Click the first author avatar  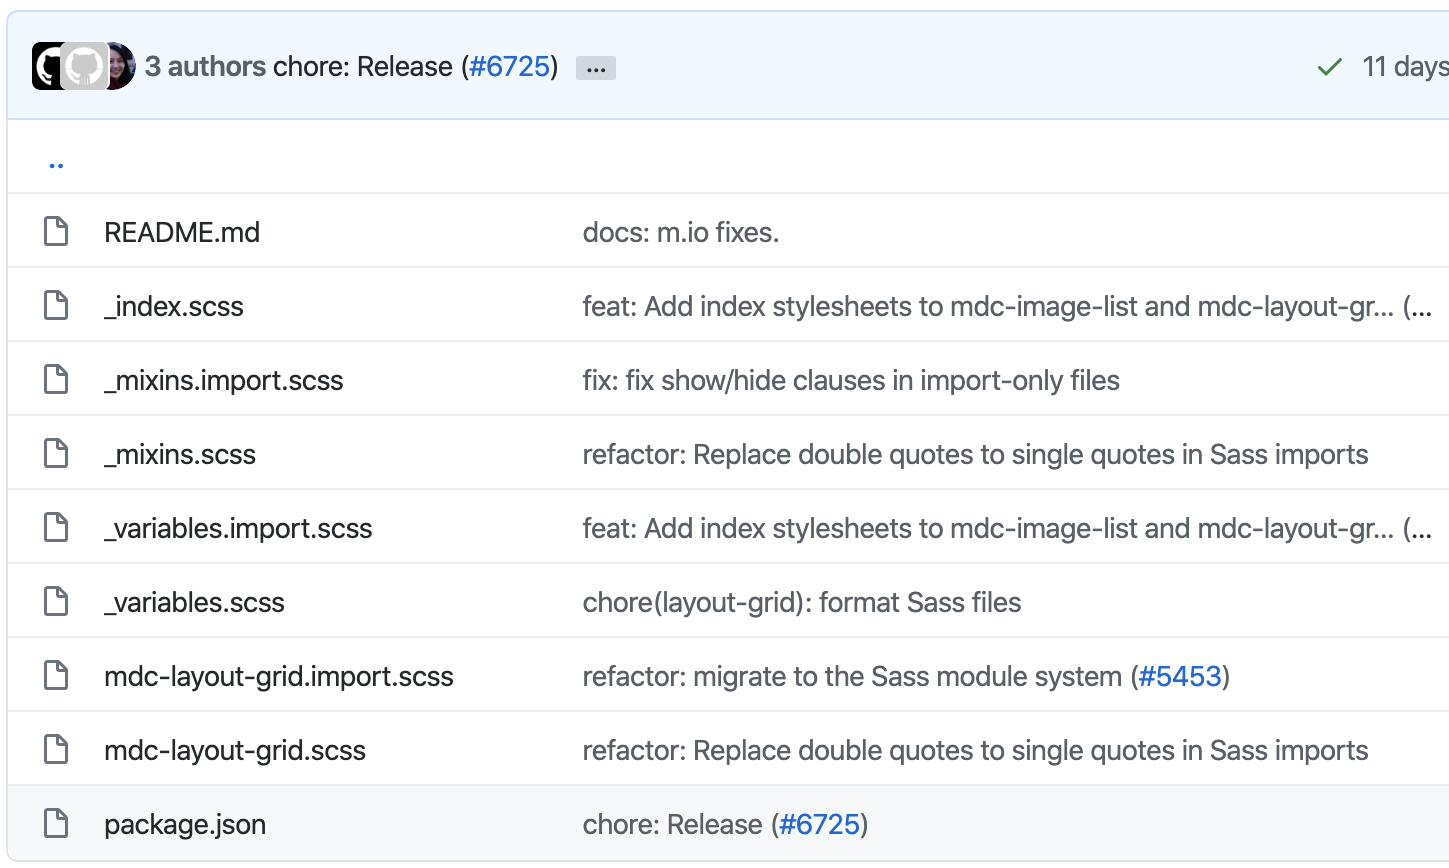click(x=48, y=66)
